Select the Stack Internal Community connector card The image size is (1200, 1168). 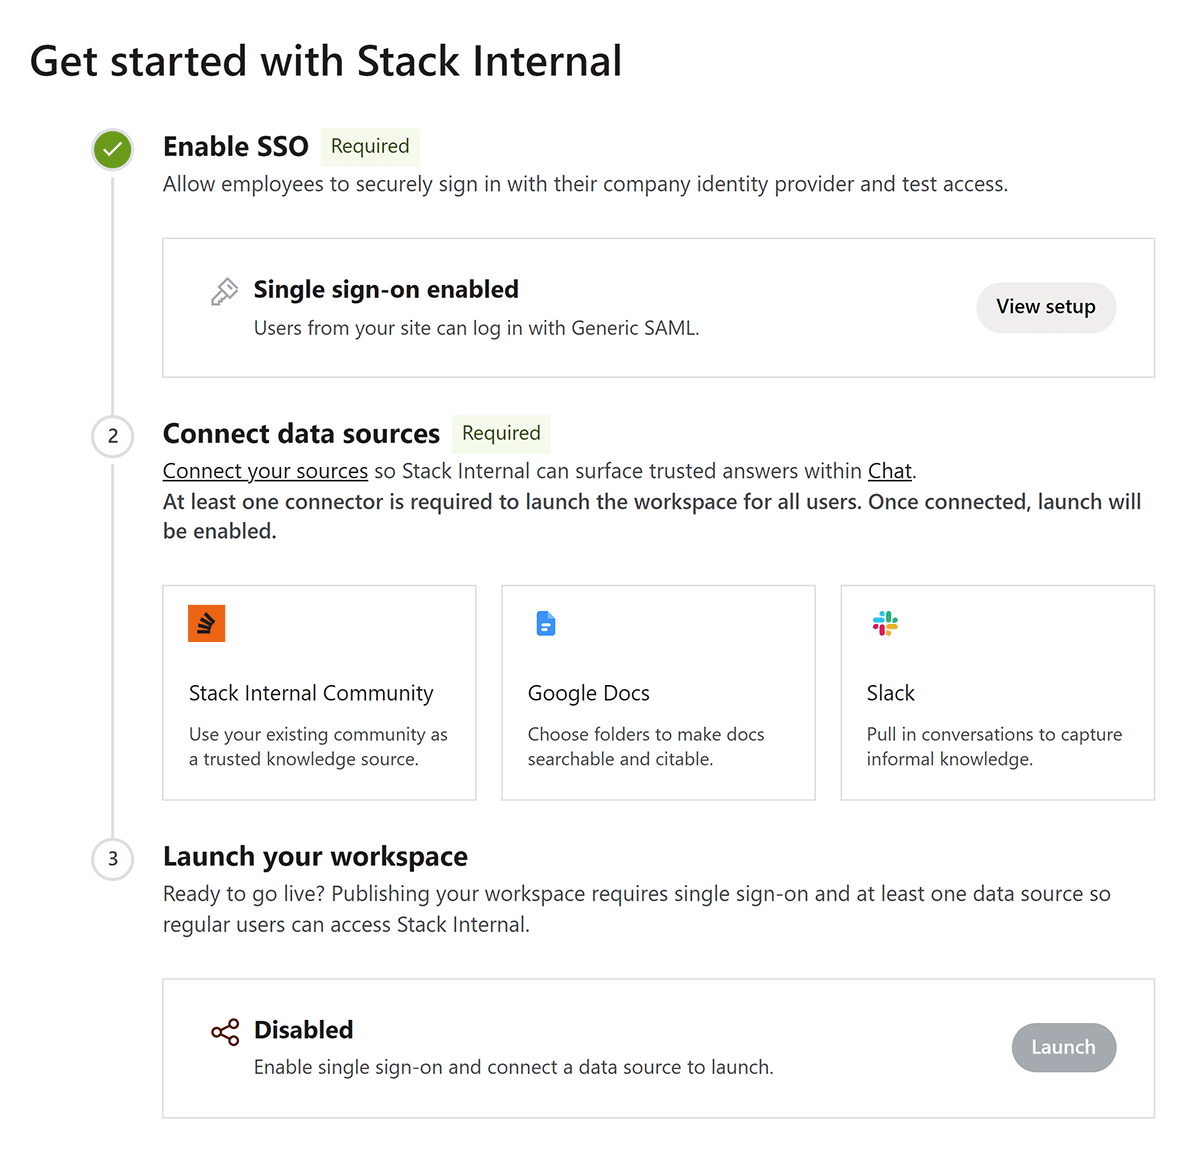(319, 693)
